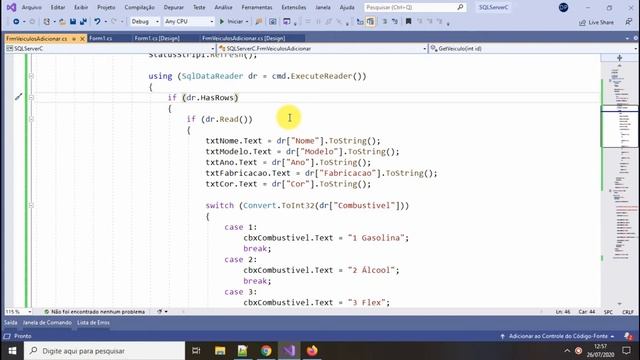Click the Windows taskbar search field
Viewport: 640px width, 360px height.
click(x=104, y=351)
